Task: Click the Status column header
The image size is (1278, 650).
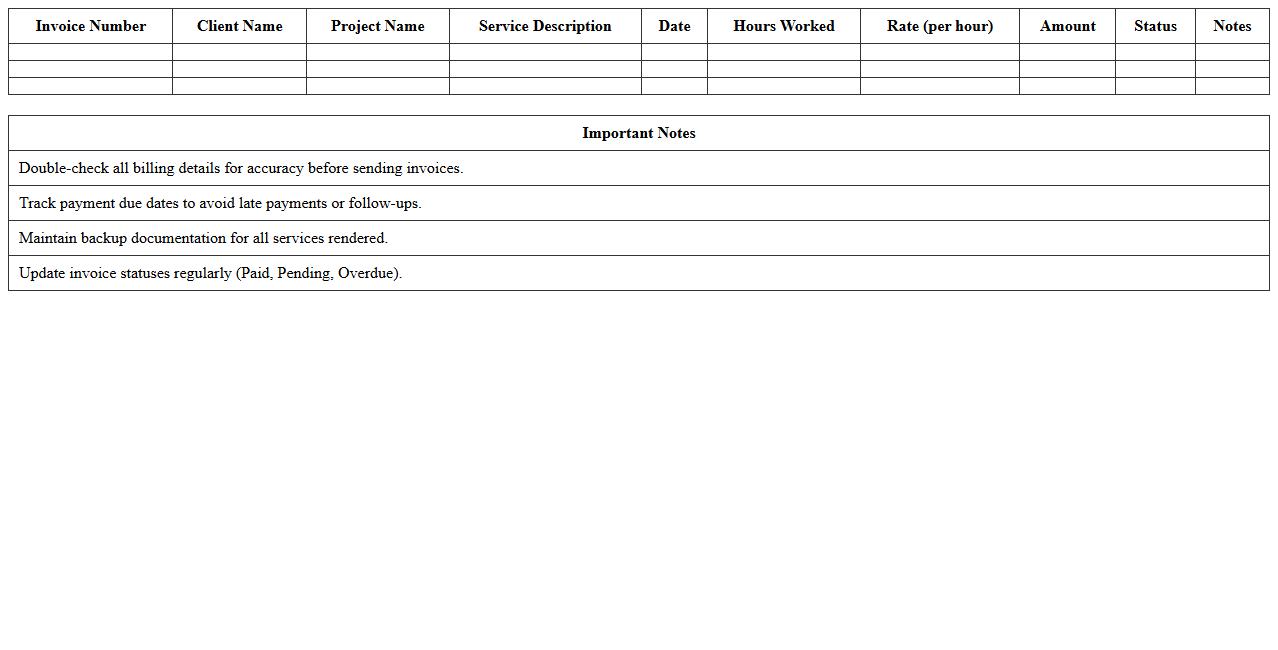Action: coord(1155,26)
